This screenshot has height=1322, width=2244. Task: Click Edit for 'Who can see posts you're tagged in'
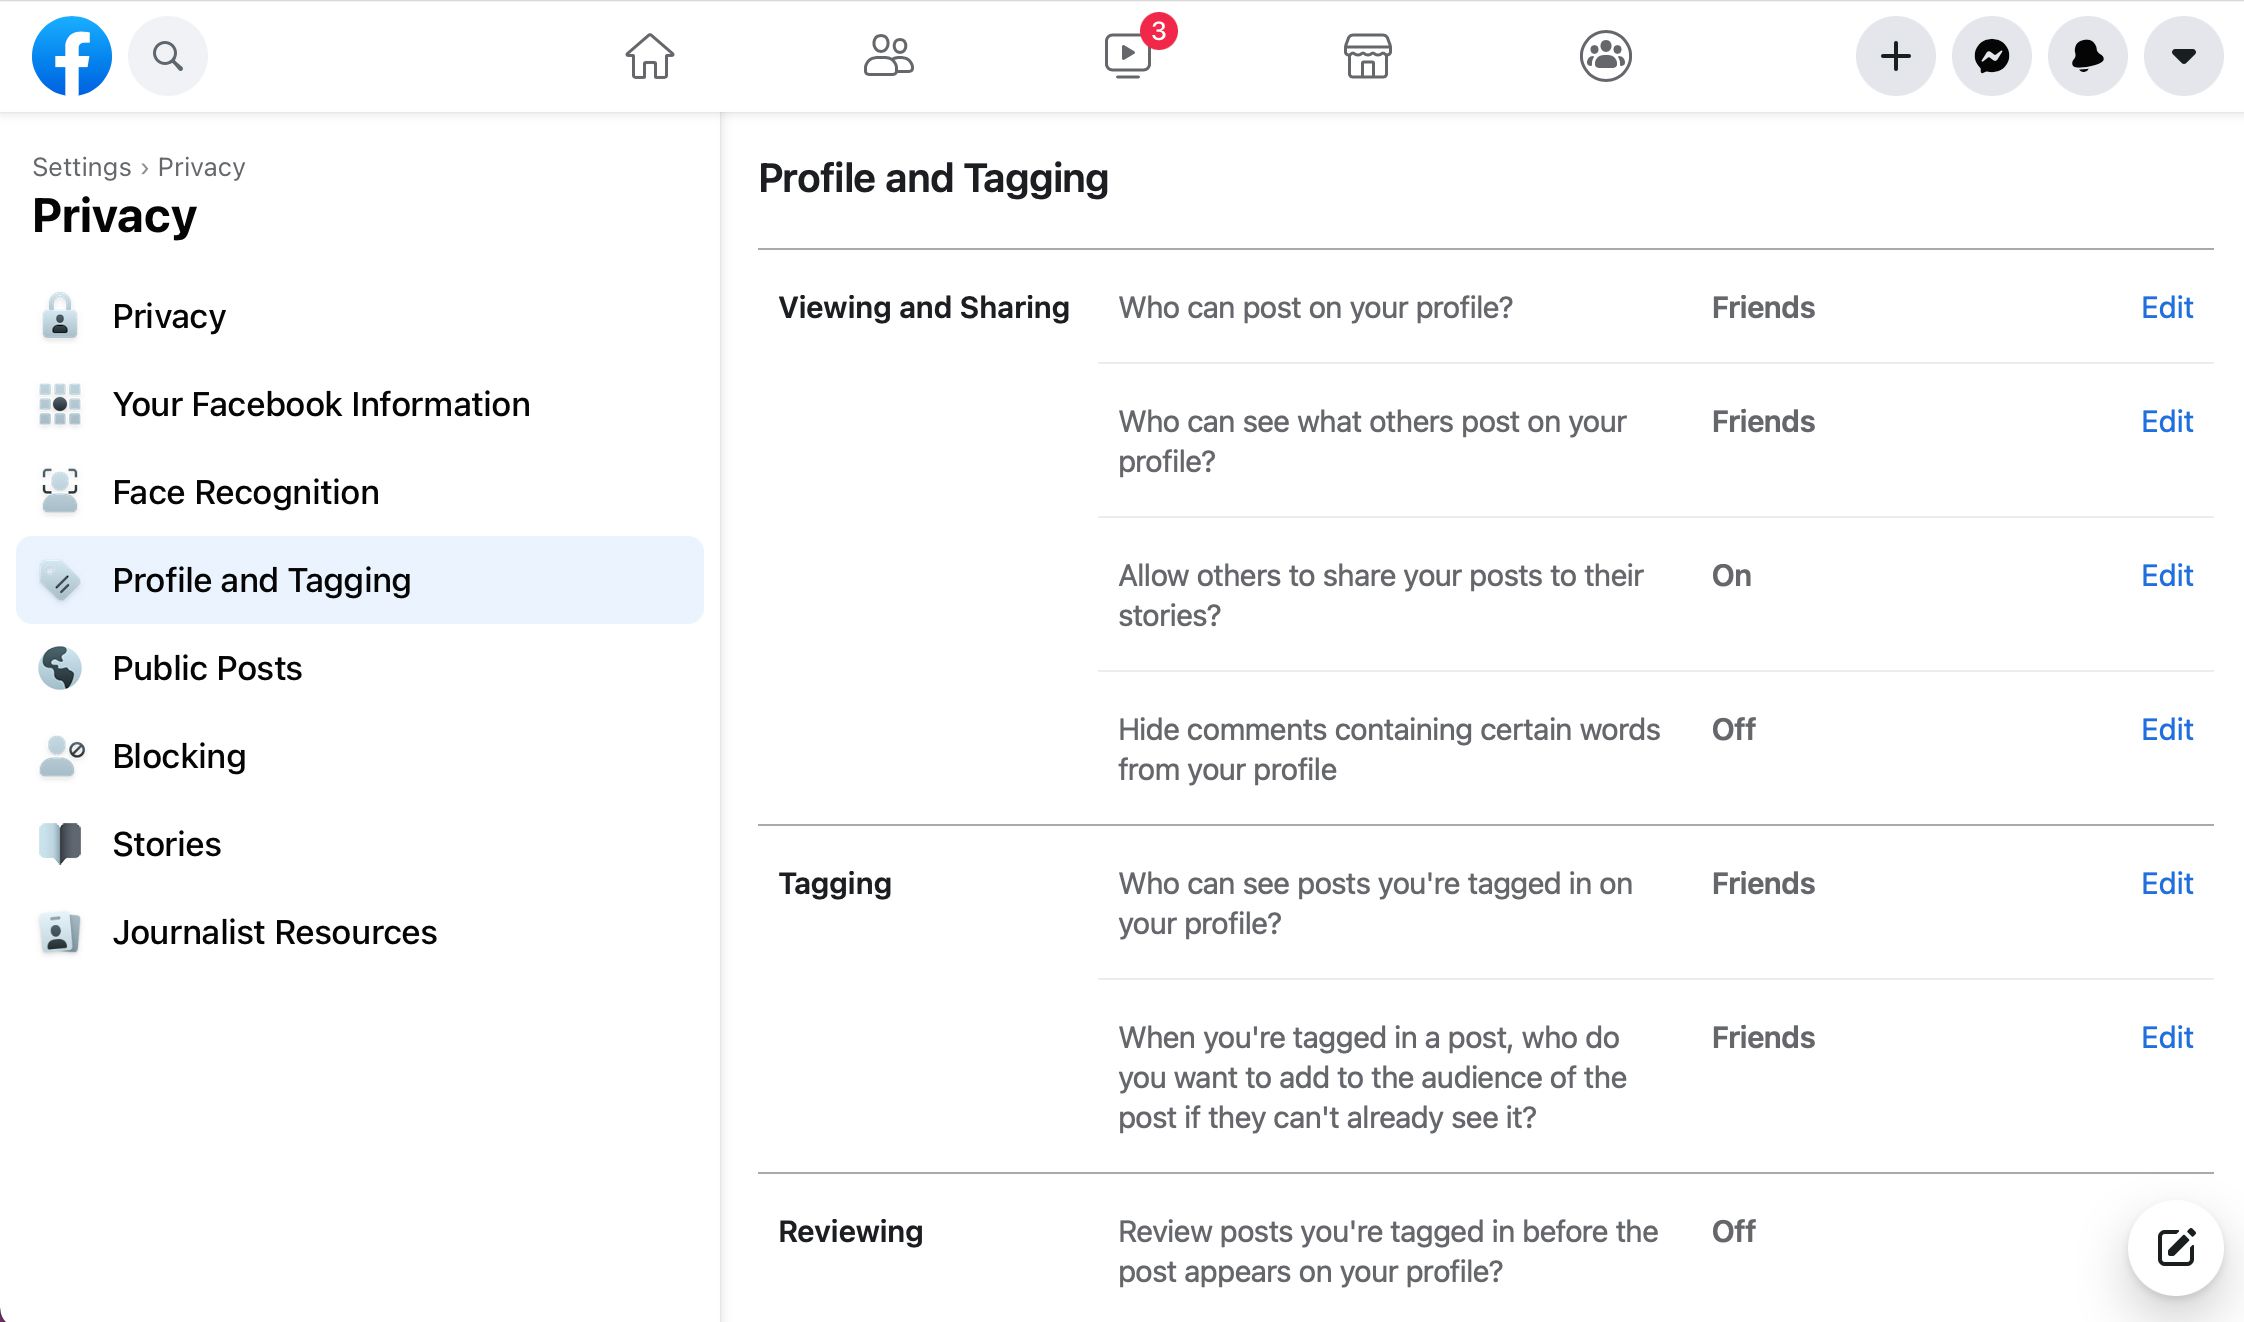click(2167, 883)
